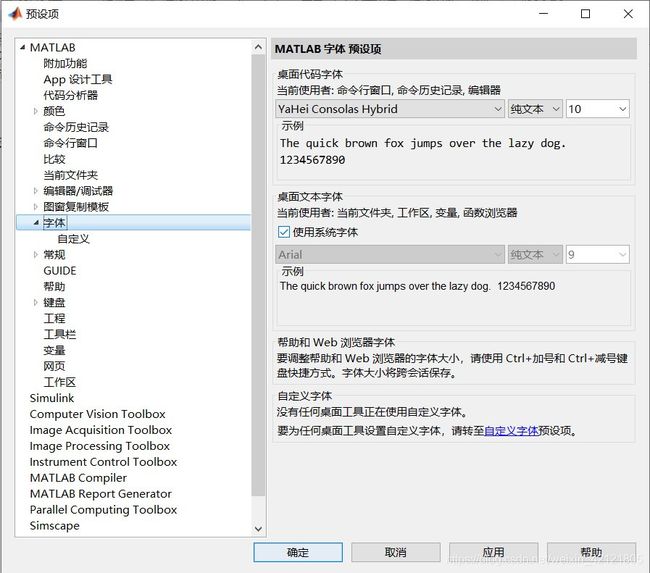Select Simulink in the tree
Screen dimensions: 650x573
[x=52, y=398]
